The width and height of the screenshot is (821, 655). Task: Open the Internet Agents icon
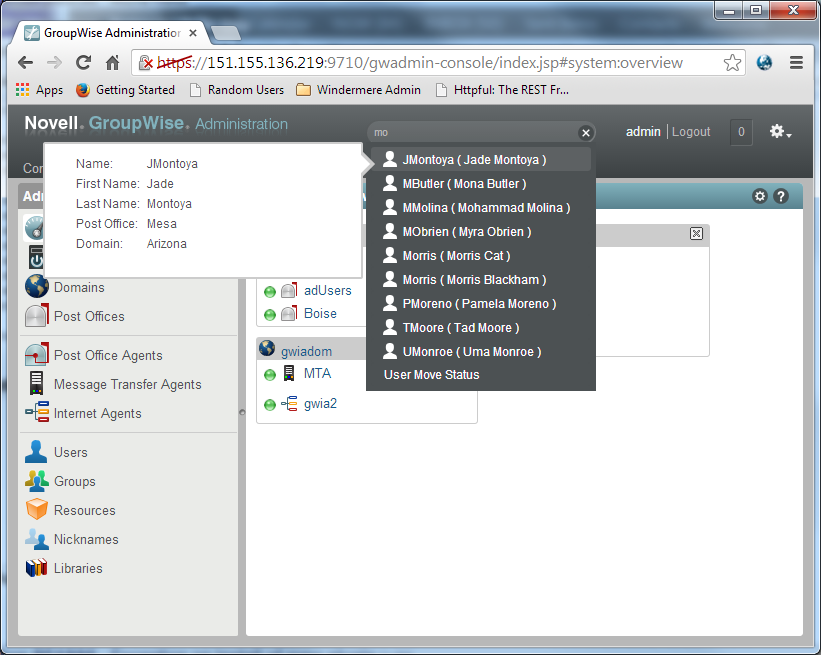[37, 412]
